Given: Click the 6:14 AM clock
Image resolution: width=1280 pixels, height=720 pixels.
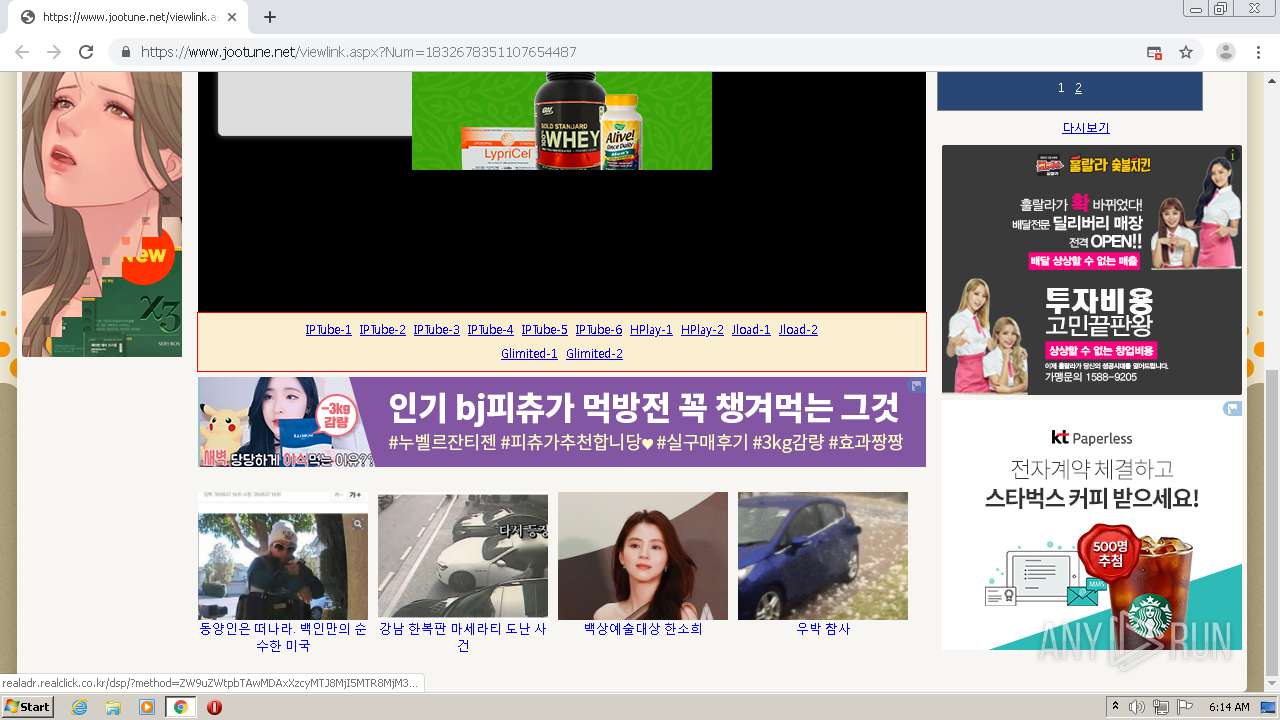Looking at the screenshot, I should point(1230,707).
